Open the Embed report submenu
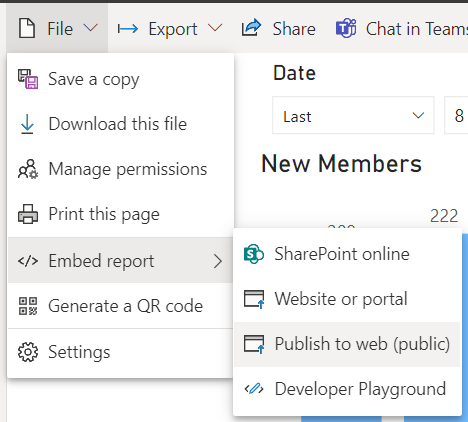Viewport: 468px width, 422px height. tap(120, 260)
